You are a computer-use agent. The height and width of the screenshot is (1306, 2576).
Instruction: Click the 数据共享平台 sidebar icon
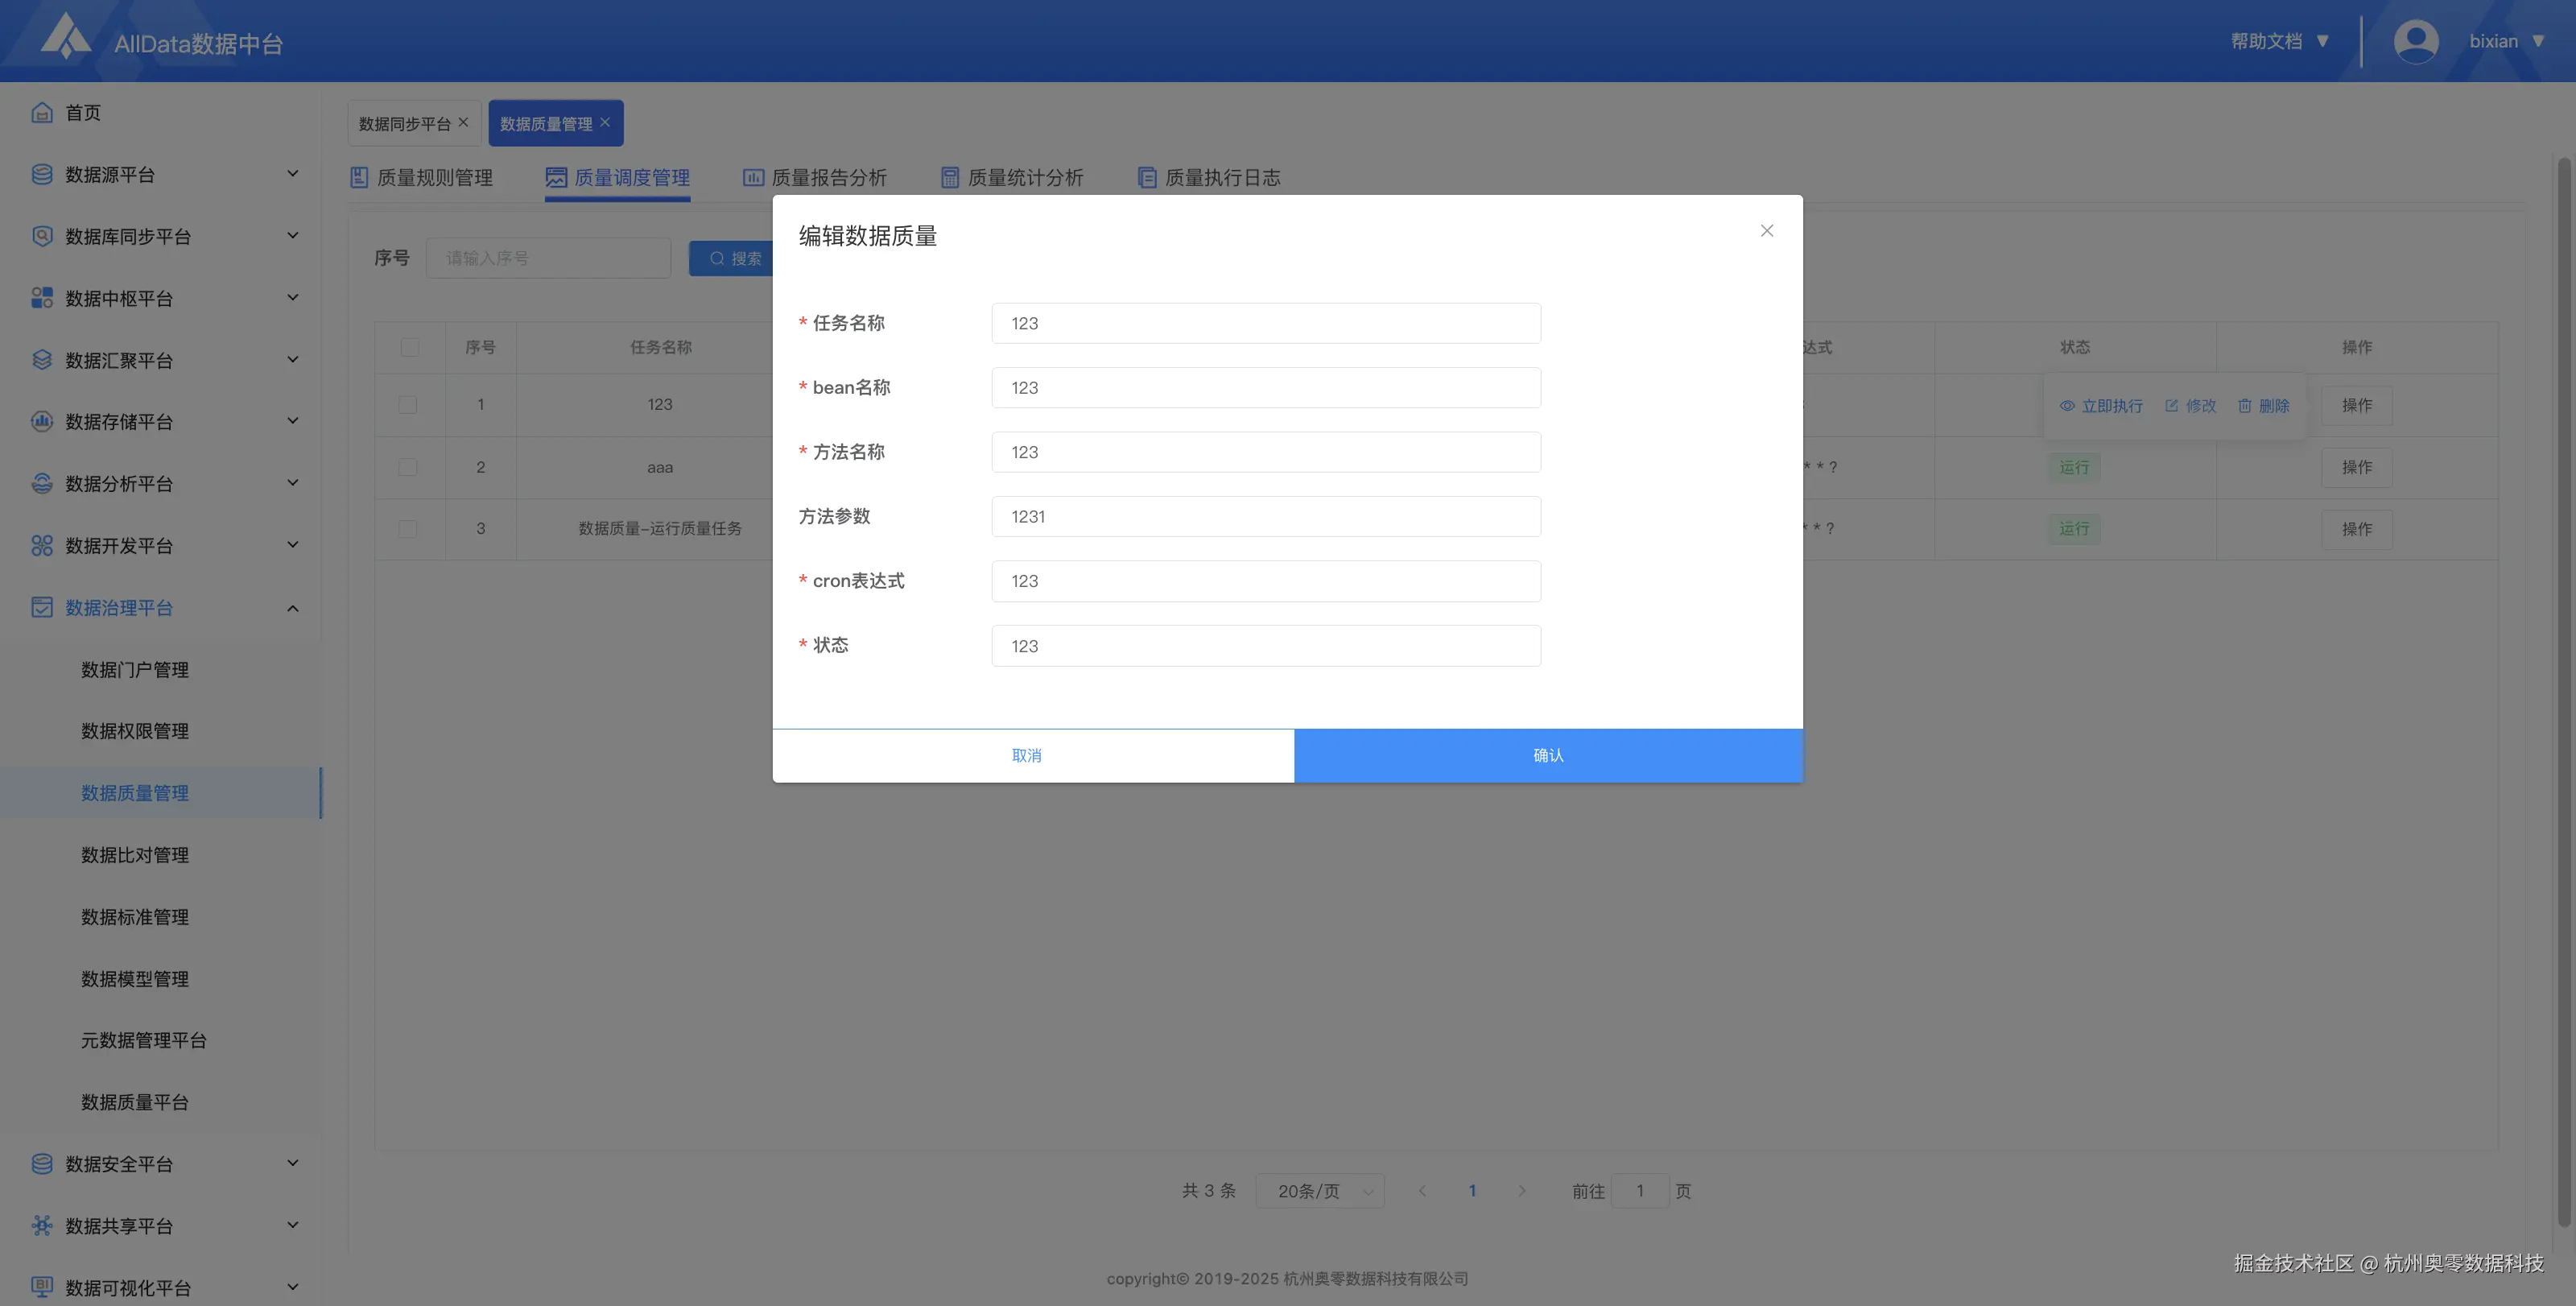tap(41, 1225)
